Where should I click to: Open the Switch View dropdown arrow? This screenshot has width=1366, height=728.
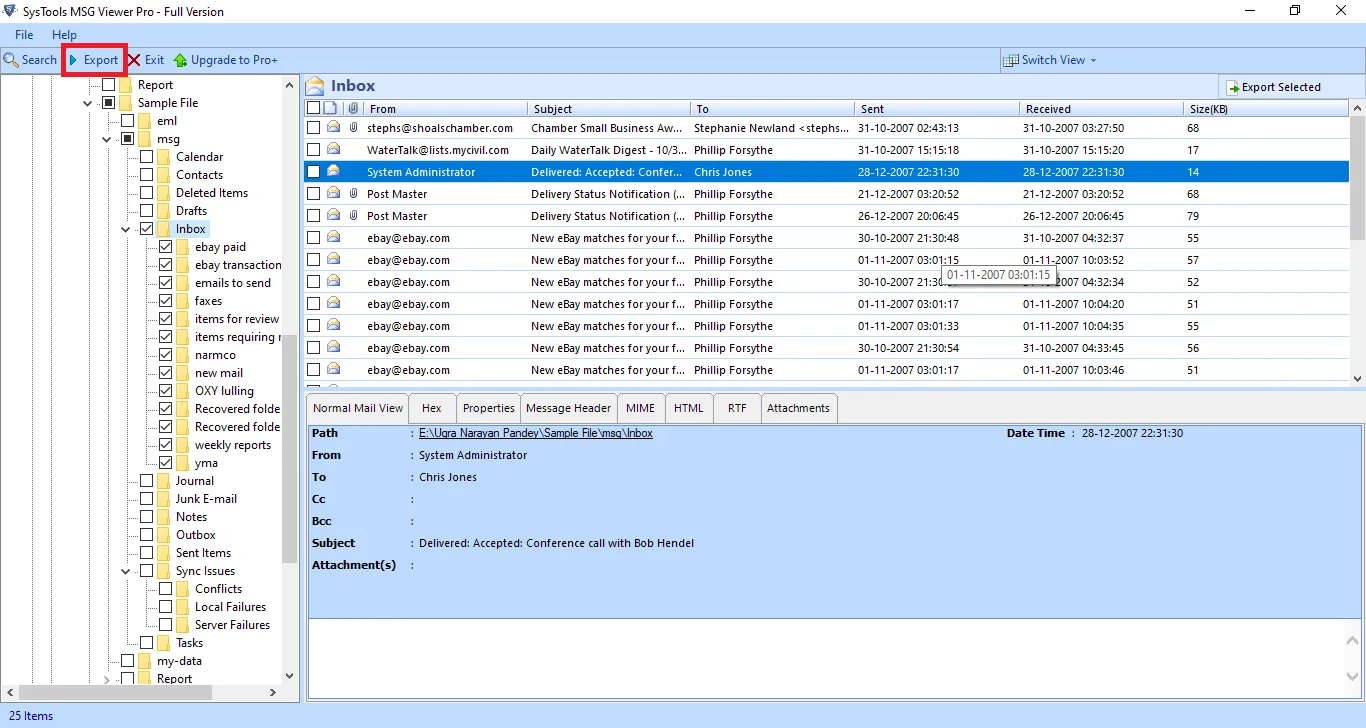tap(1093, 60)
